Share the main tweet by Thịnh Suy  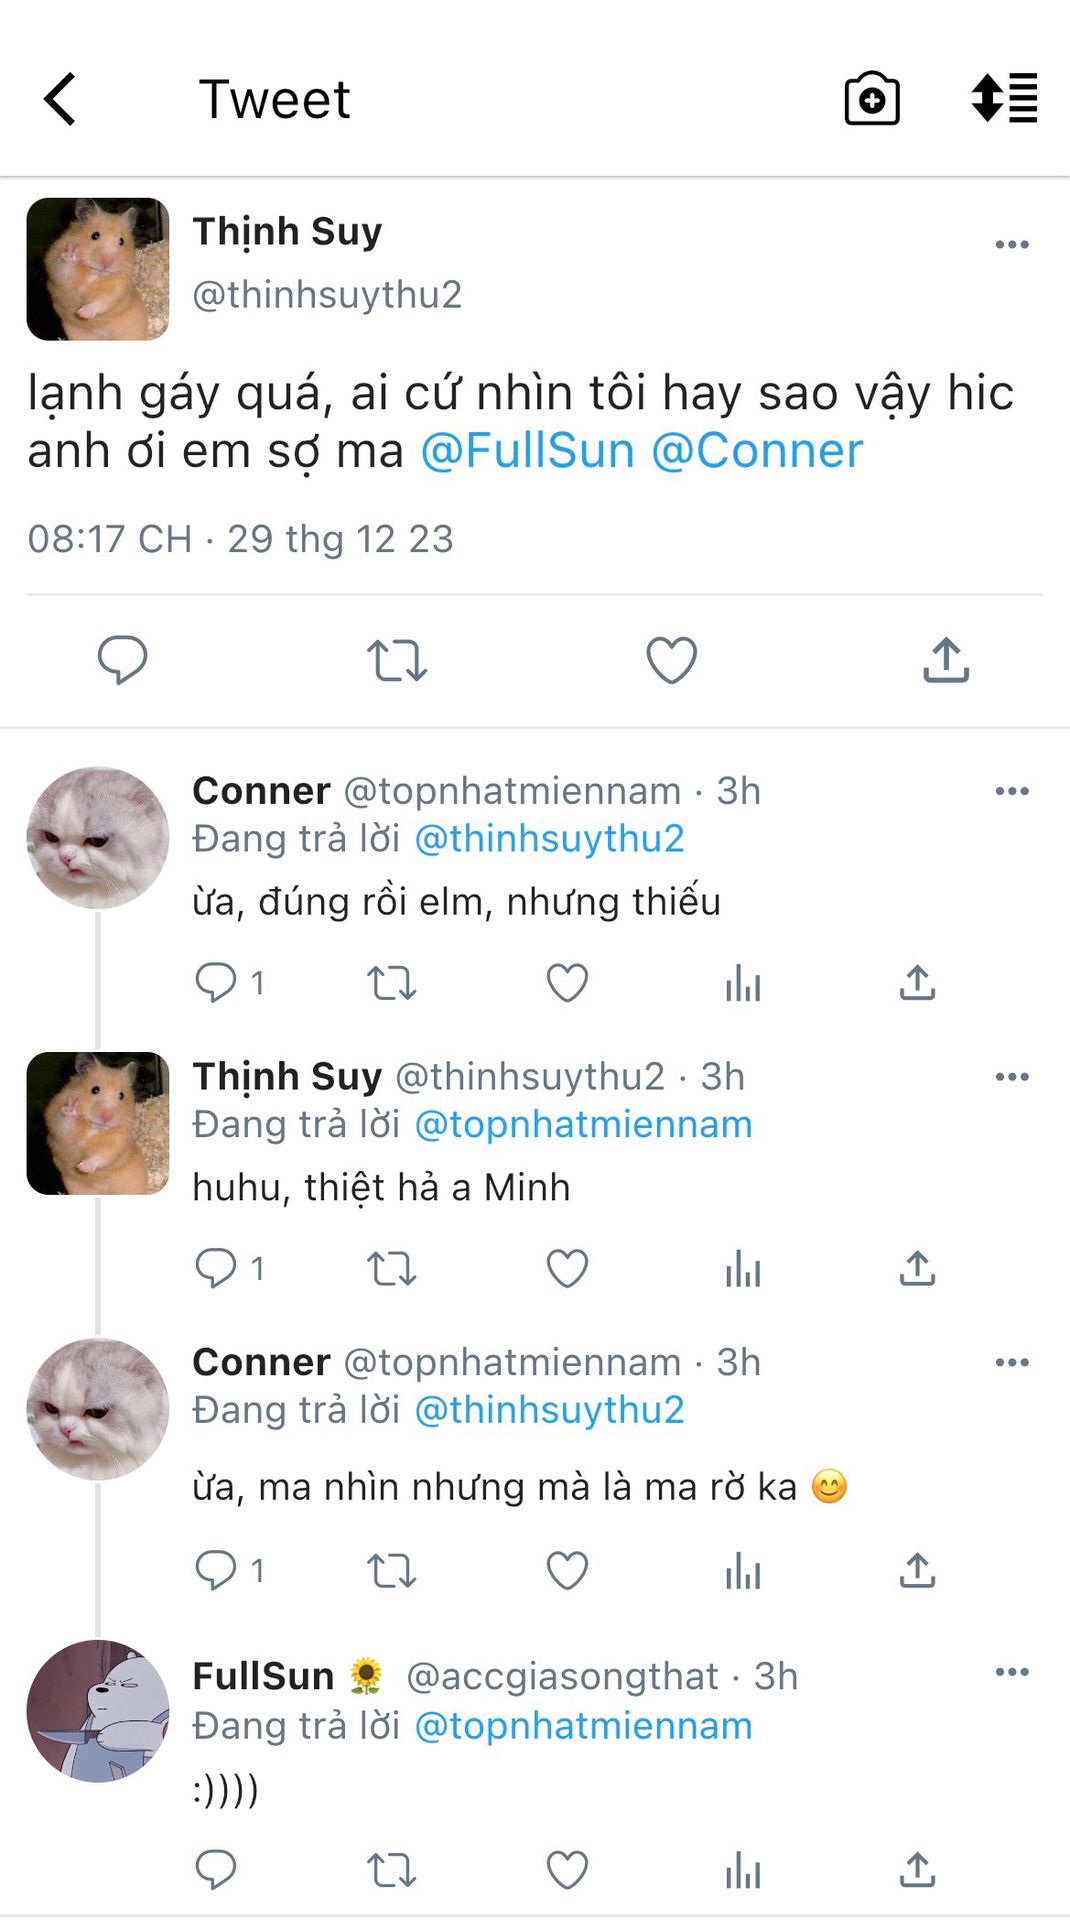(946, 660)
